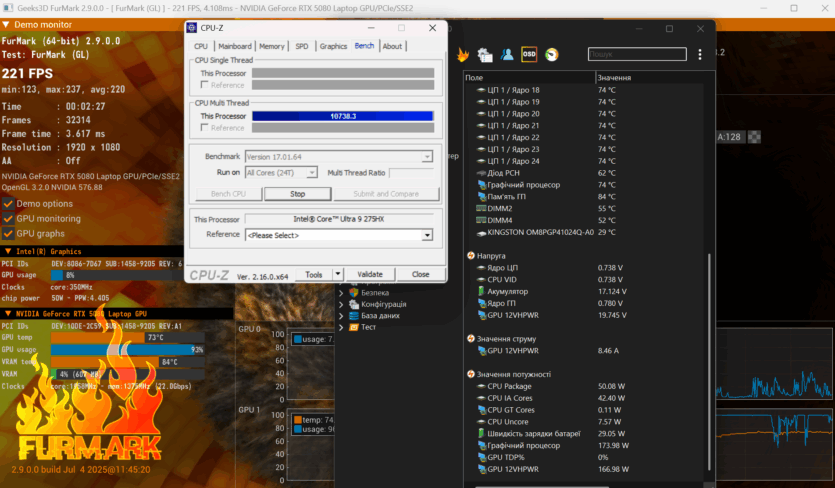
Task: Disable the GPU graphs checkbox
Action: pyautogui.click(x=8, y=233)
